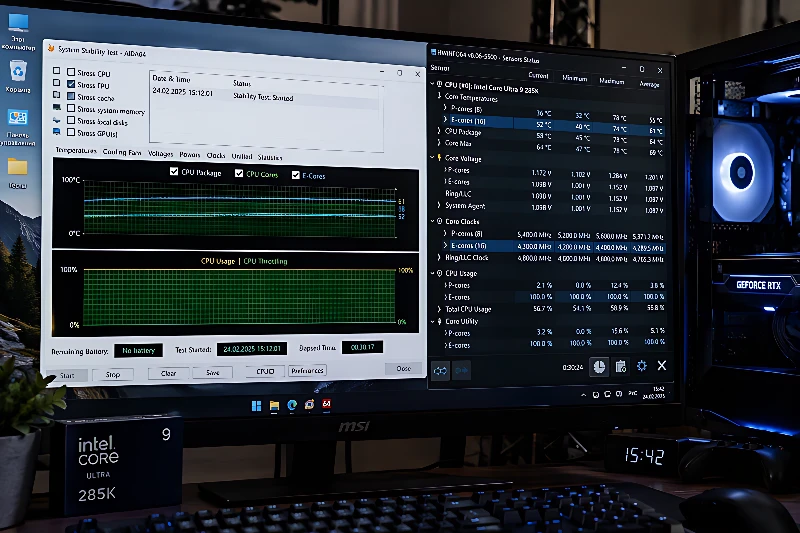This screenshot has height=533, width=800.
Task: Clear the stability test log
Action: click(168, 373)
